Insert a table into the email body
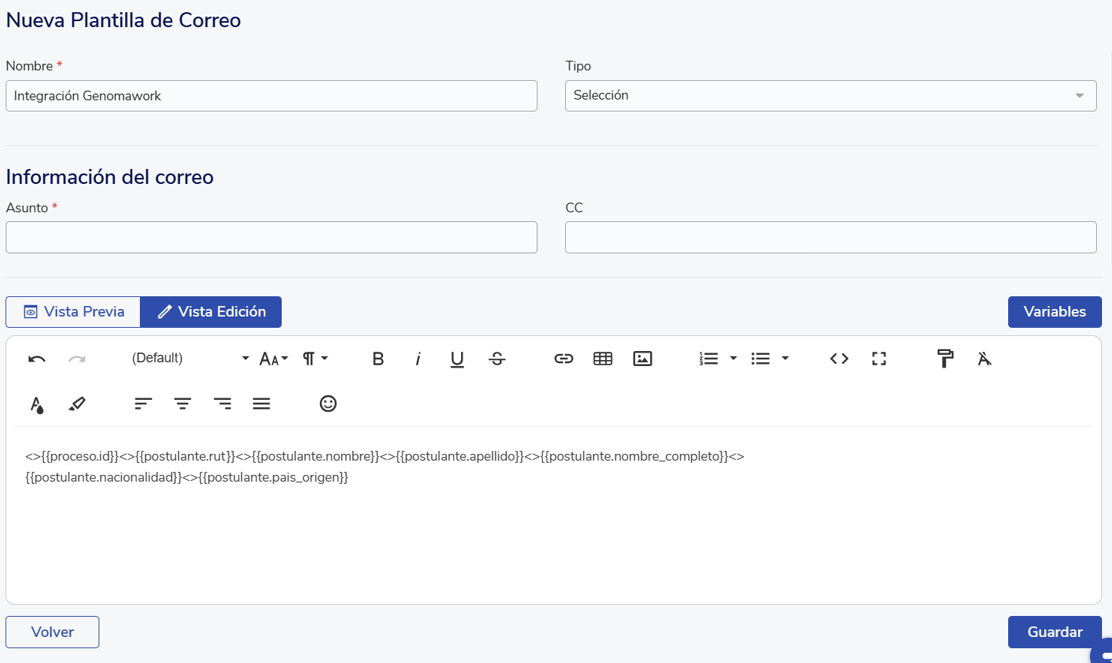The width and height of the screenshot is (1112, 663). coord(603,359)
